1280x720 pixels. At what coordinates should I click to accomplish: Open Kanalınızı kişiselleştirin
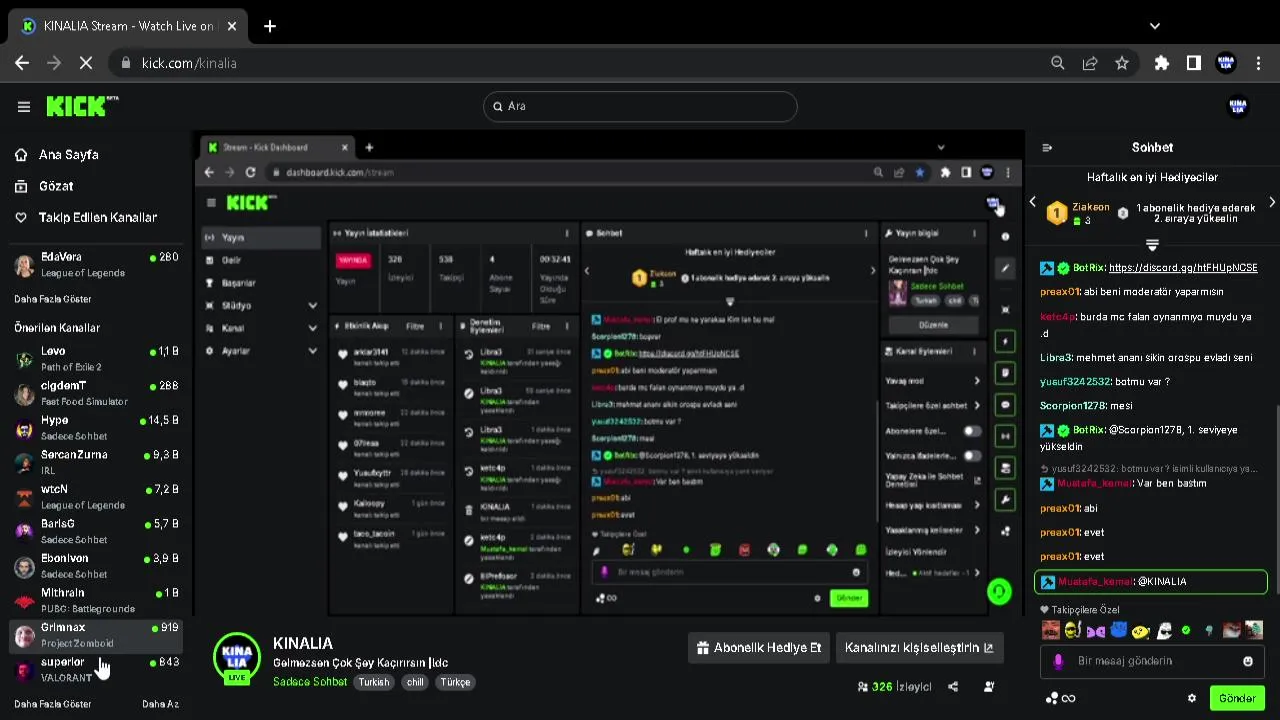tap(919, 647)
